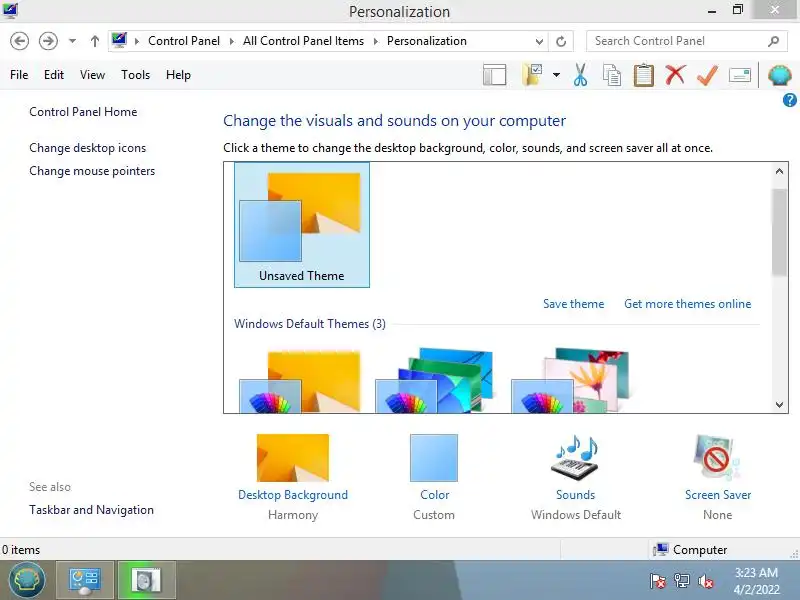Click the Windows Default Themes (3) header
Image resolution: width=800 pixels, height=600 pixels.
coord(310,324)
